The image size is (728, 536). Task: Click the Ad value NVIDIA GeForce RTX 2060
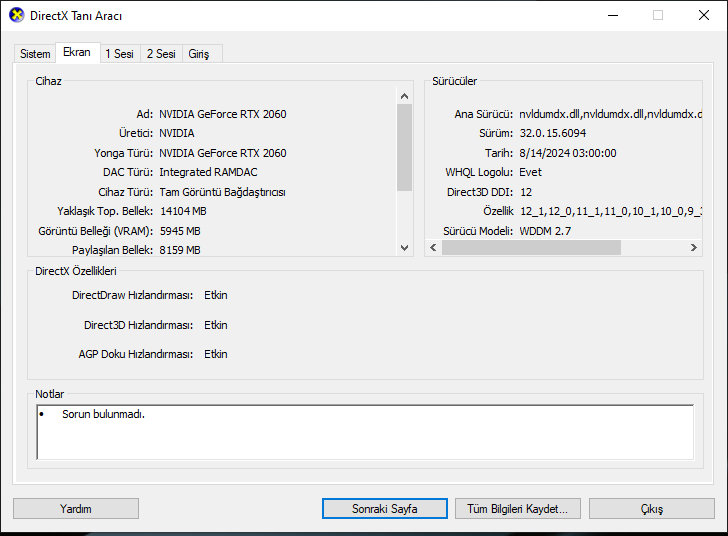pyautogui.click(x=223, y=114)
